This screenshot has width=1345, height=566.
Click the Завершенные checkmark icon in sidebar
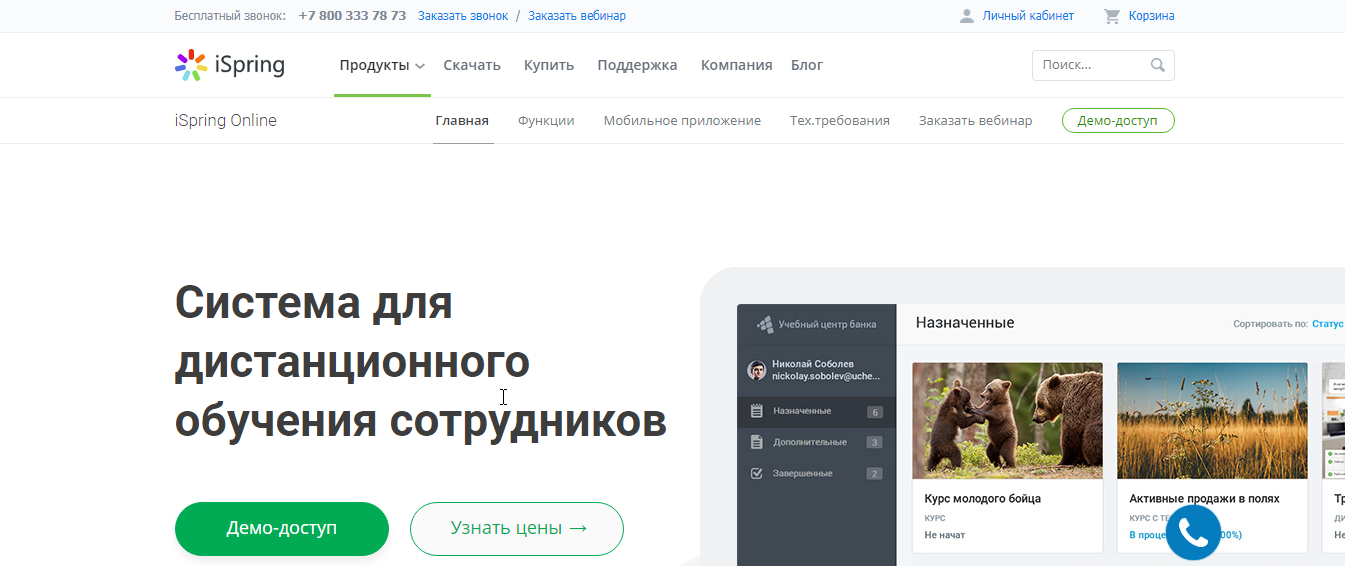pyautogui.click(x=756, y=473)
